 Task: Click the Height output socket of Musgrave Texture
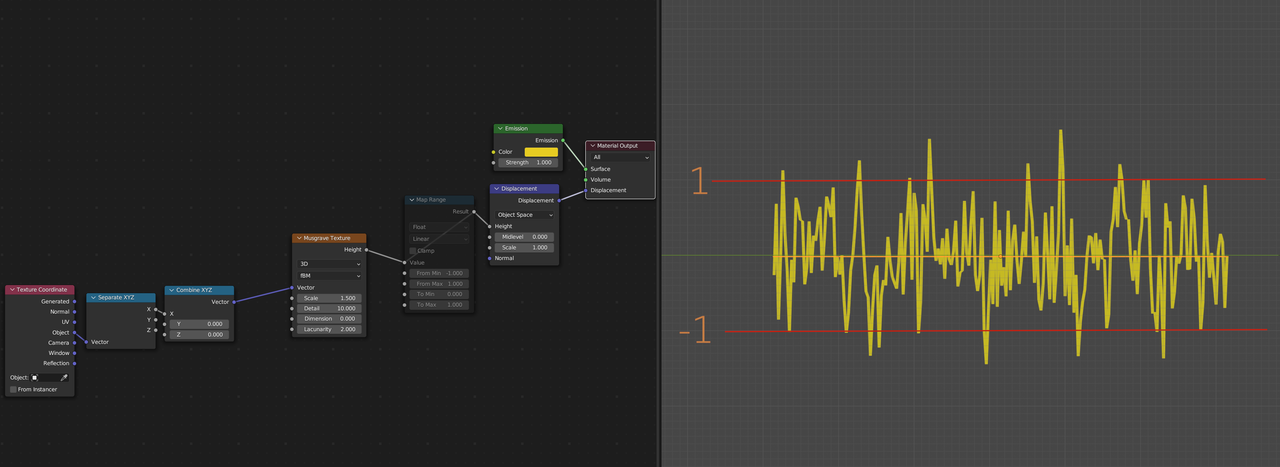[366, 250]
